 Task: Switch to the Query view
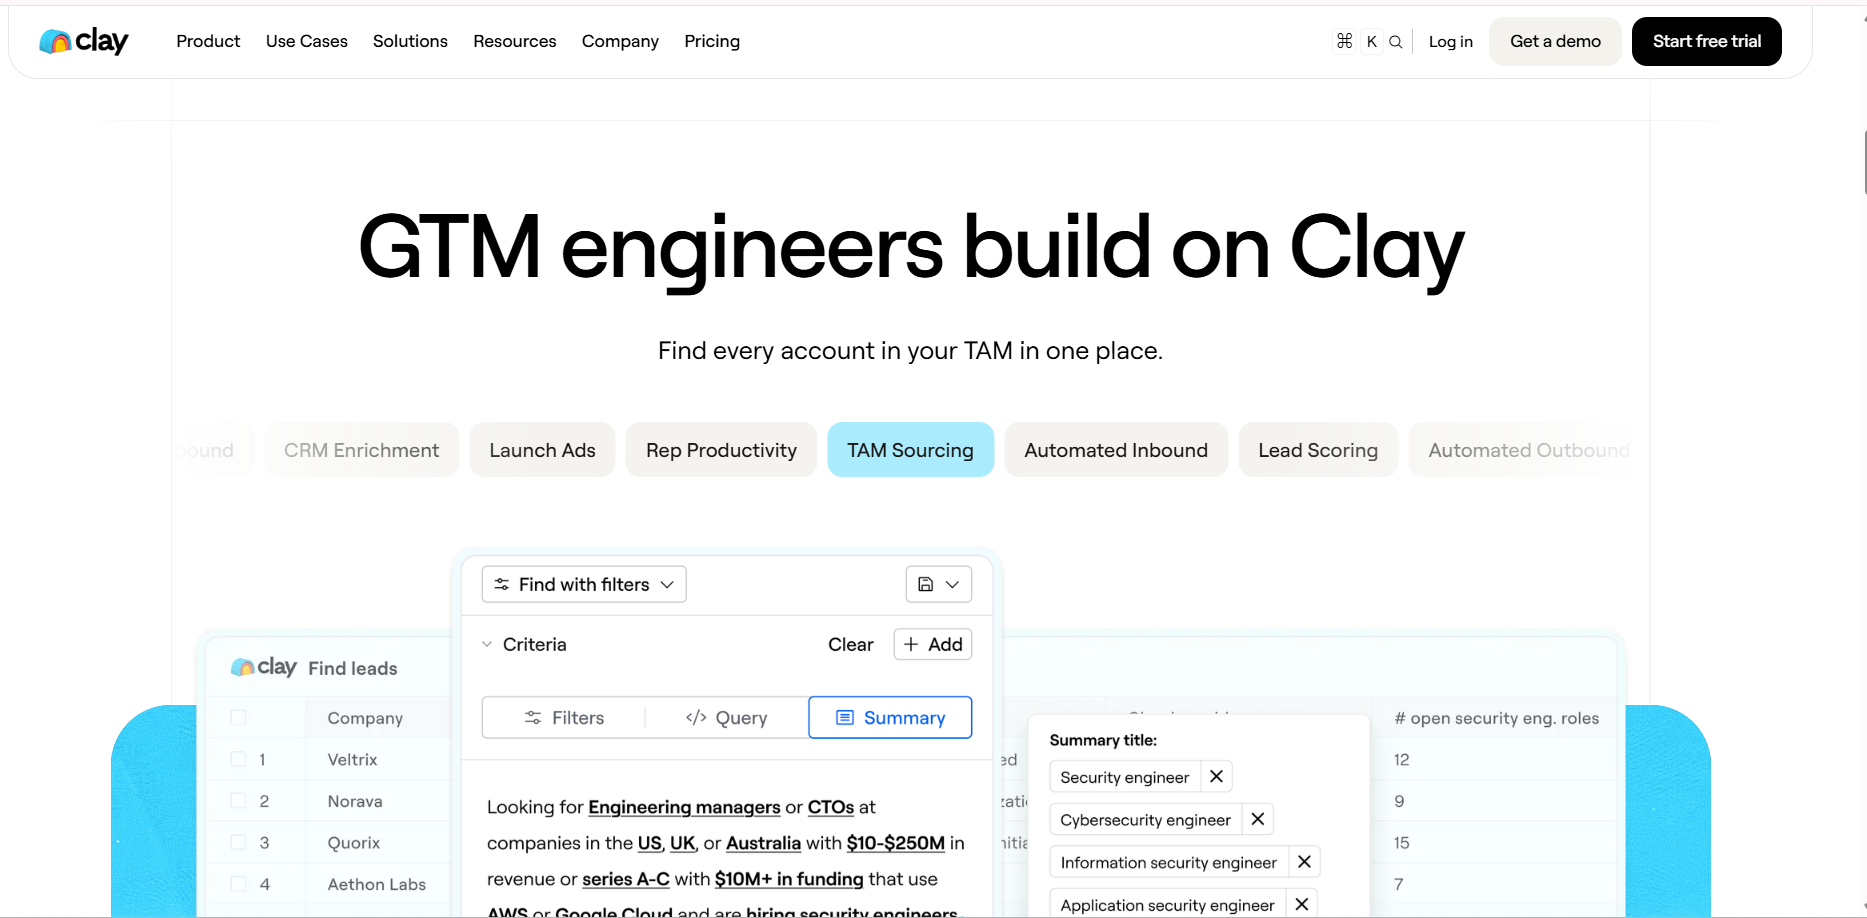tap(727, 717)
